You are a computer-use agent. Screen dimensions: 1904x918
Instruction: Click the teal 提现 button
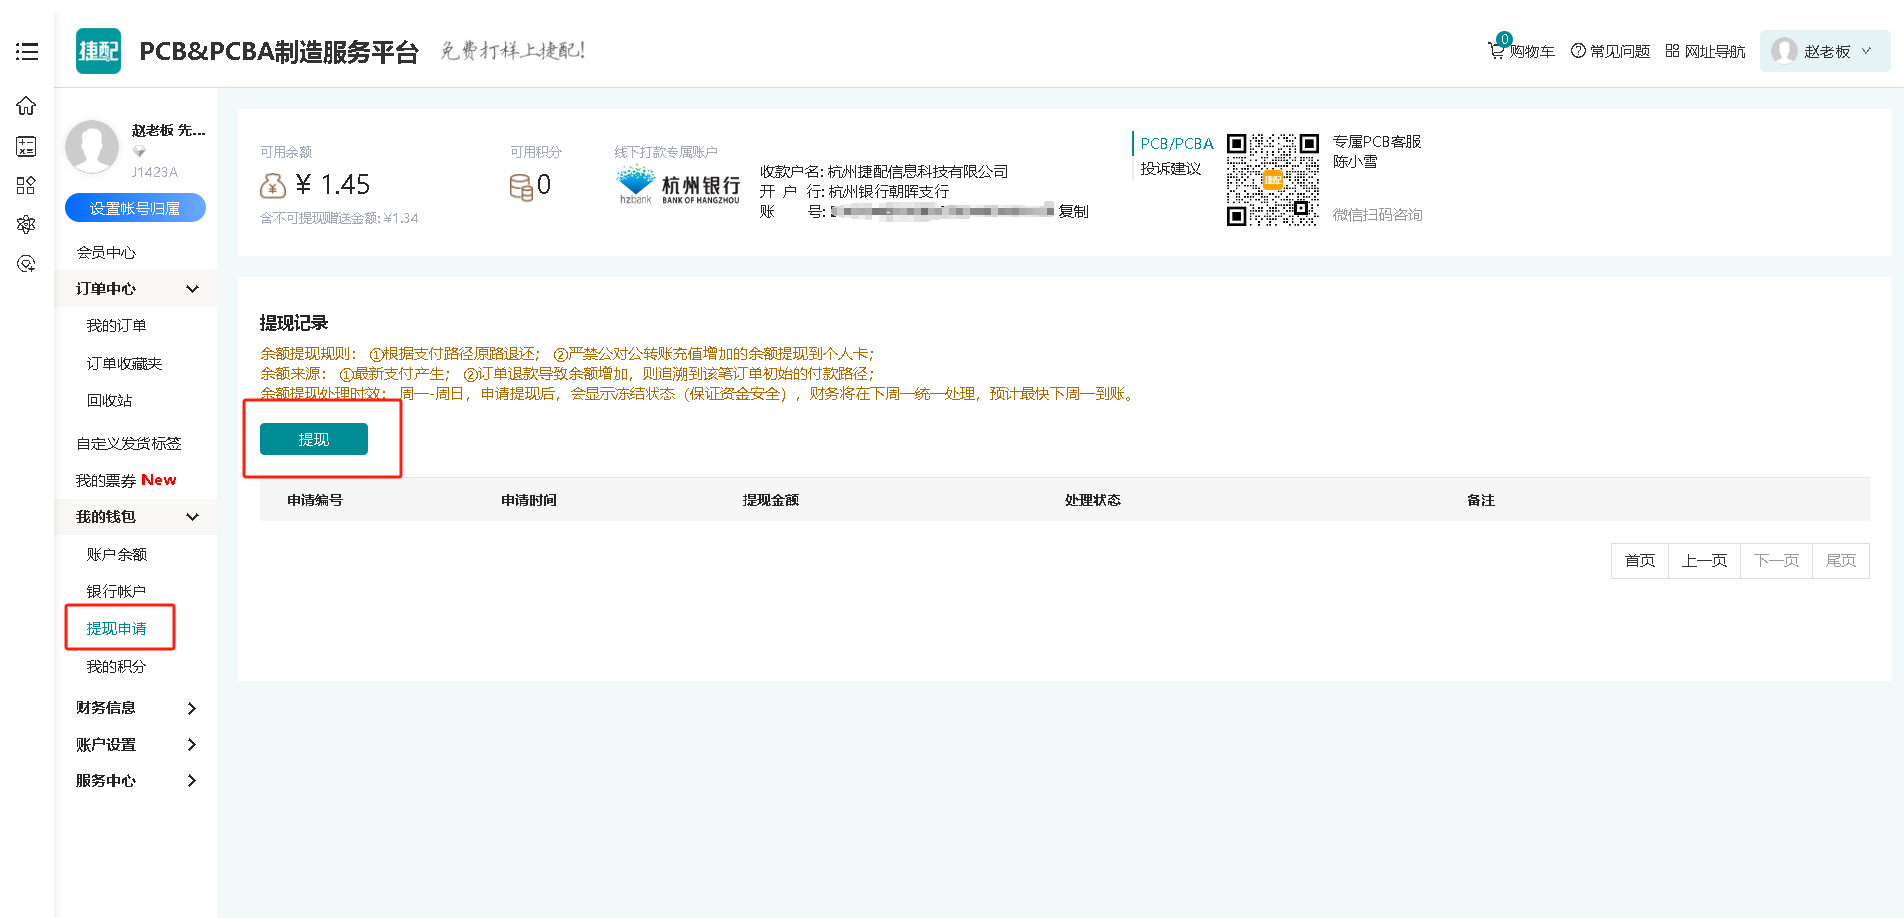pyautogui.click(x=314, y=439)
